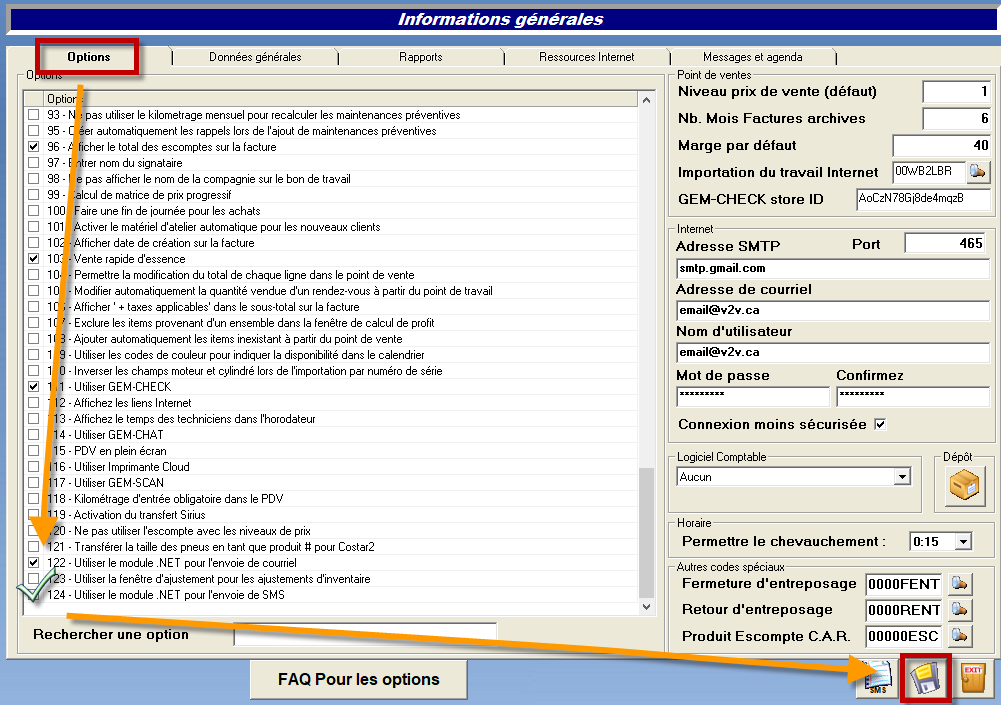Enable option 114 Utiliser GEM-CHAT
The width and height of the screenshot is (1001, 705).
[x=34, y=434]
